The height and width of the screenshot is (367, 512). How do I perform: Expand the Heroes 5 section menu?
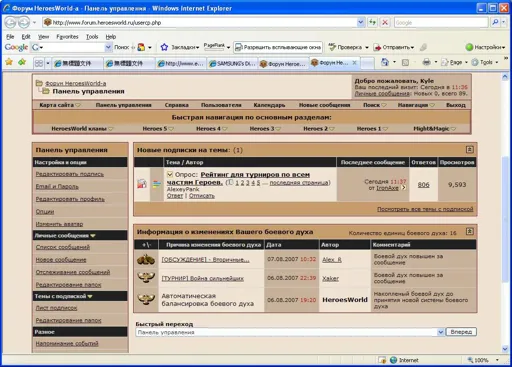pyautogui.click(x=158, y=129)
